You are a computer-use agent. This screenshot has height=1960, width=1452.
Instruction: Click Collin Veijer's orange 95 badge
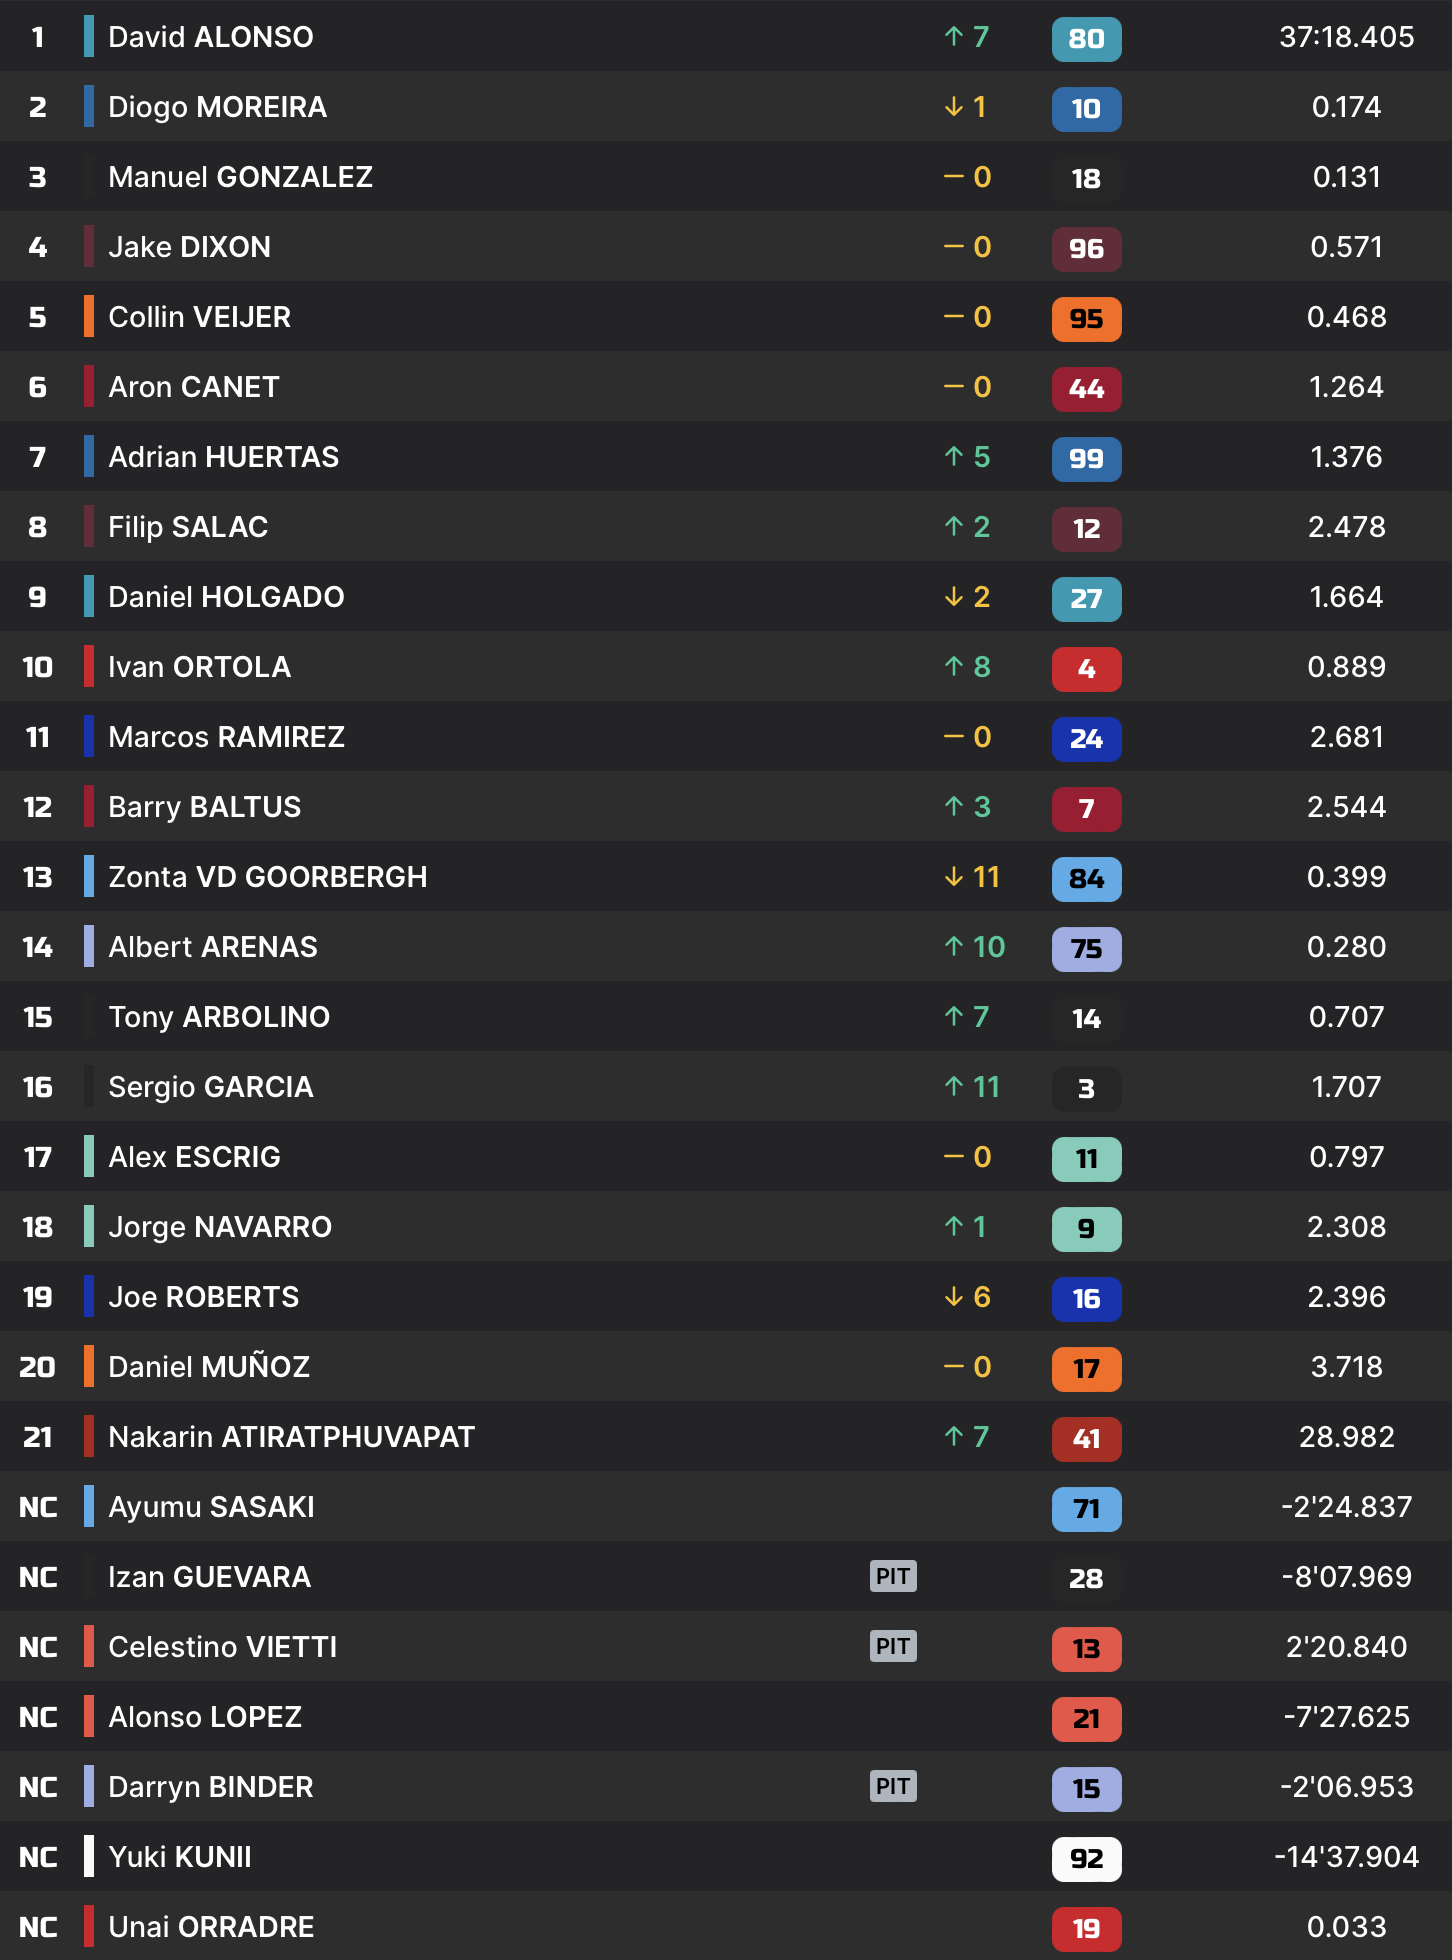[1086, 319]
